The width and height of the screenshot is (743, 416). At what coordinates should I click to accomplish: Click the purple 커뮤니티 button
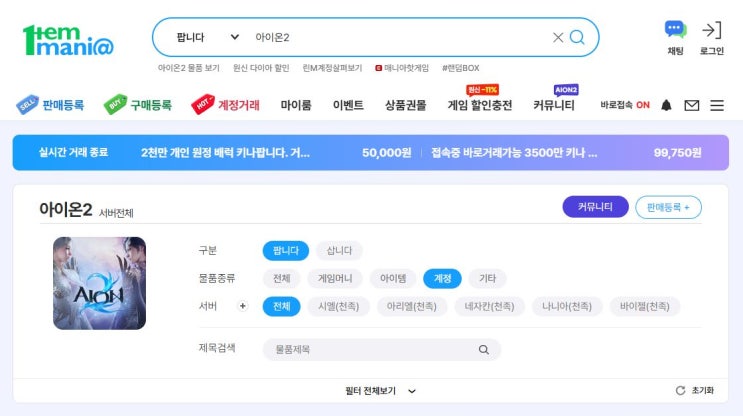(x=595, y=207)
